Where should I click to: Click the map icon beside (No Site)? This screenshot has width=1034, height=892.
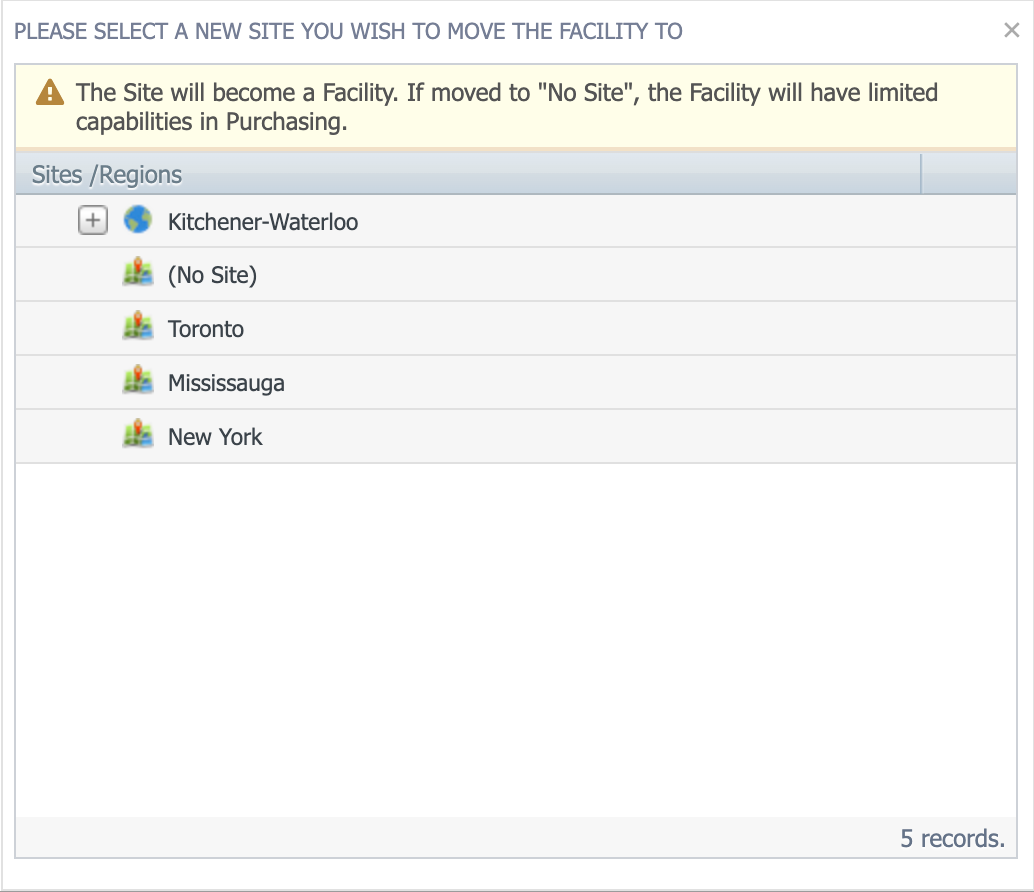coord(137,274)
